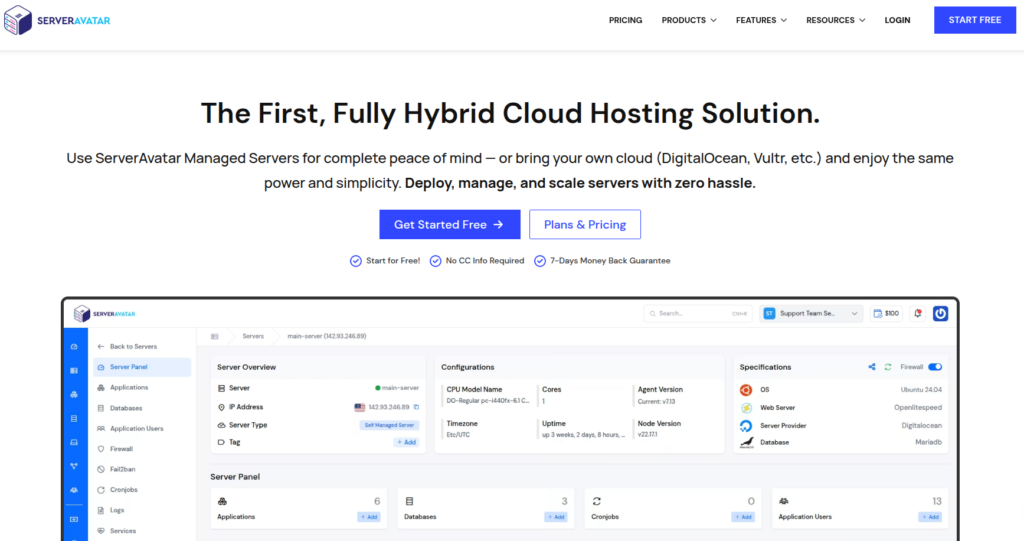Toggle the Firewall switch in Specifications
Viewport: 1024px width, 541px height.
point(935,367)
